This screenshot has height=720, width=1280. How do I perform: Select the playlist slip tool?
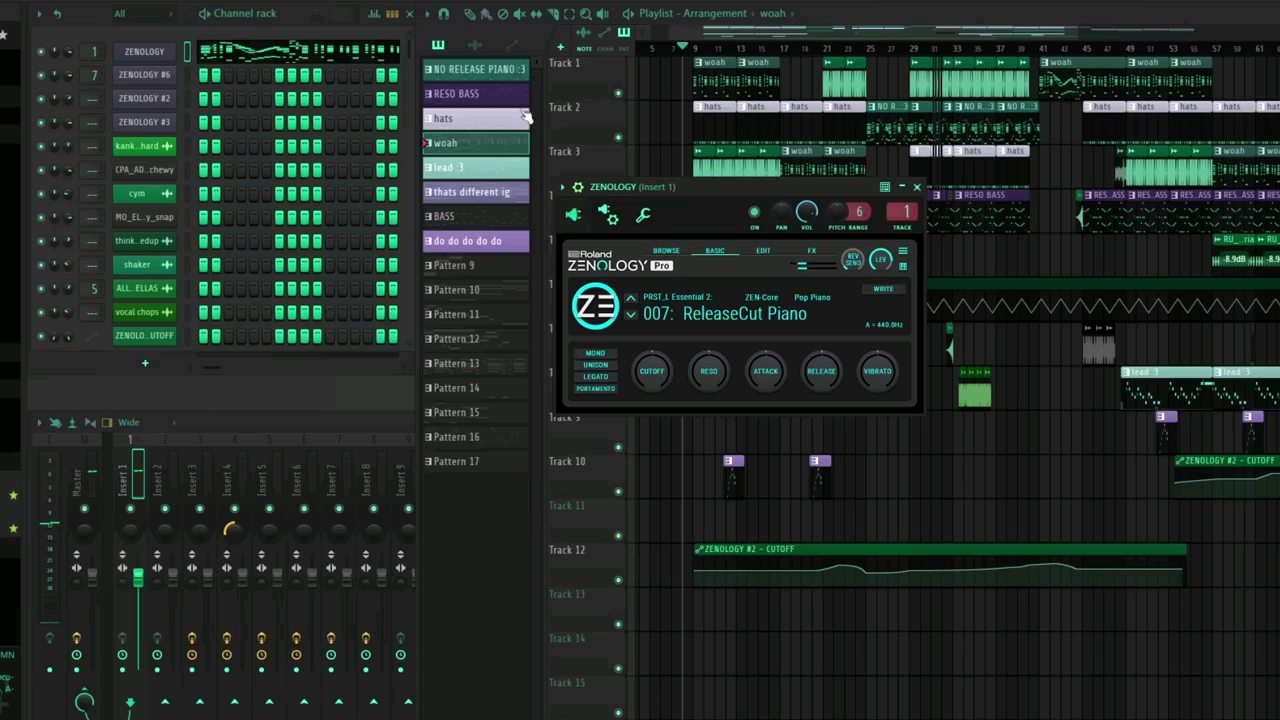(x=536, y=14)
